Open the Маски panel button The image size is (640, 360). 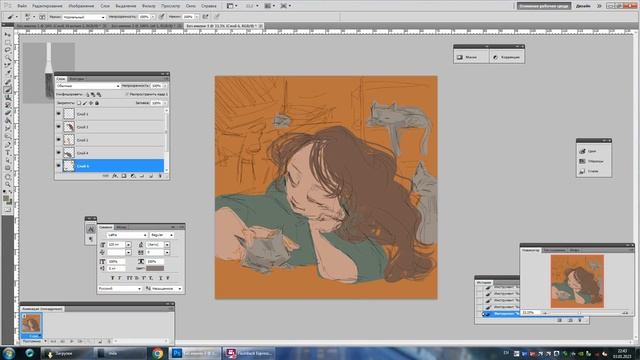[471, 57]
